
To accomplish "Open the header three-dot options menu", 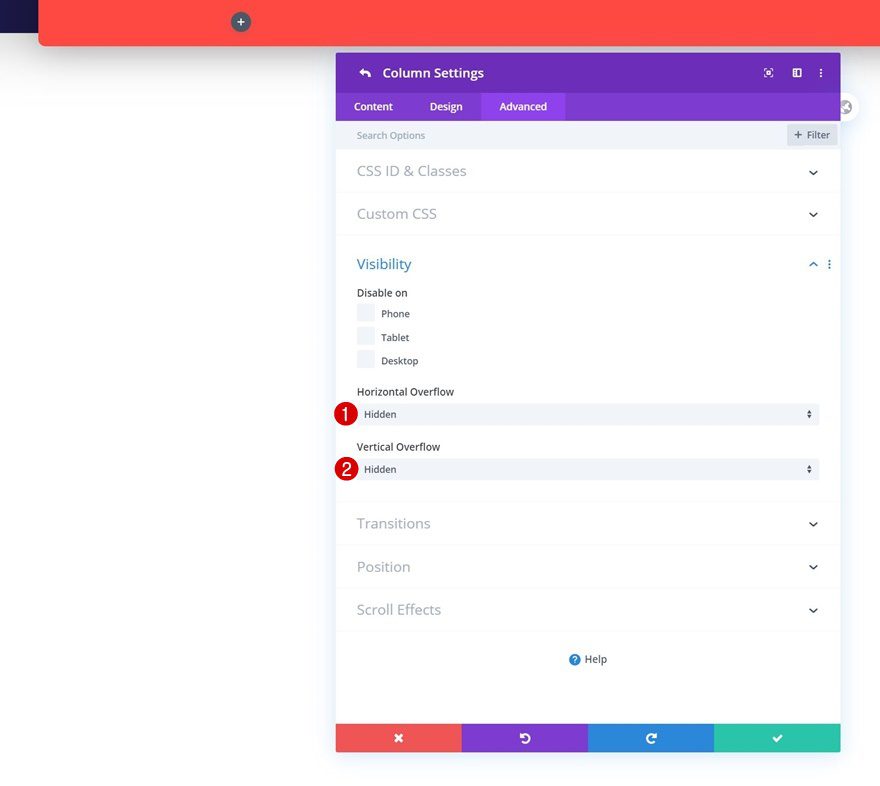I will click(x=821, y=73).
